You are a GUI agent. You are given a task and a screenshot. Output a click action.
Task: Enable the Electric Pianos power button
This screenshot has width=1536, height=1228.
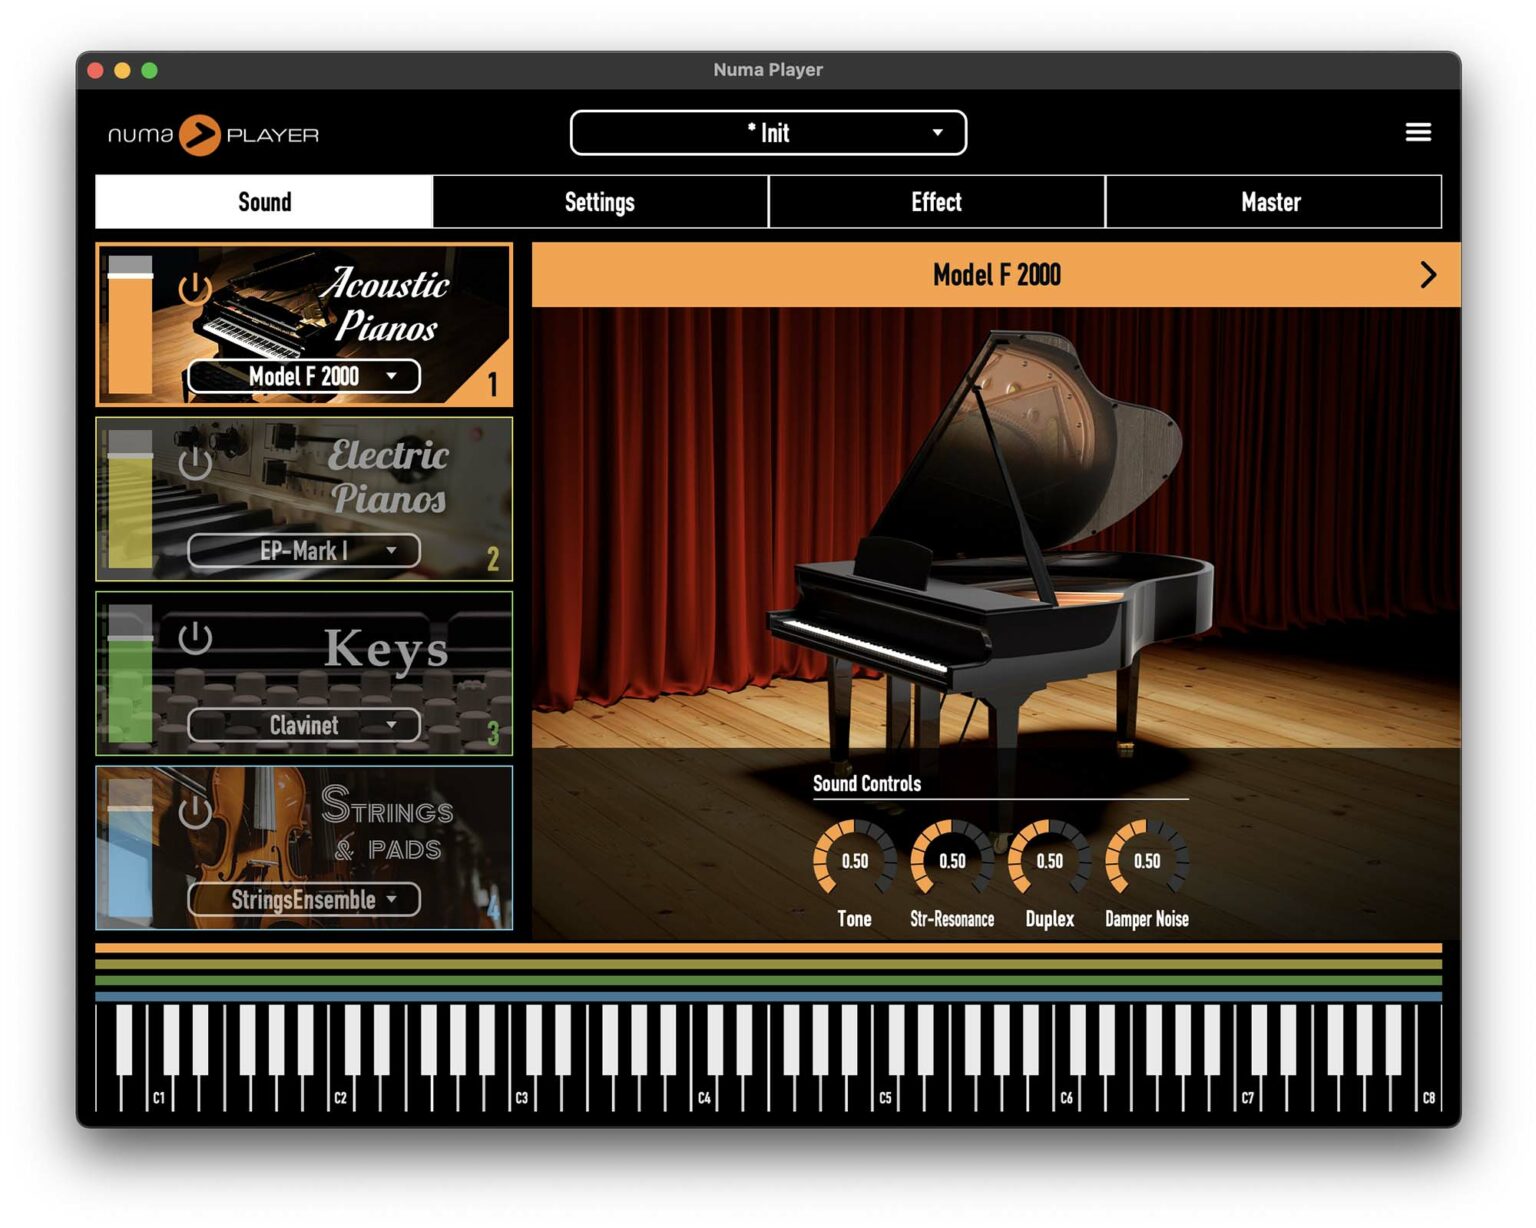pos(194,463)
